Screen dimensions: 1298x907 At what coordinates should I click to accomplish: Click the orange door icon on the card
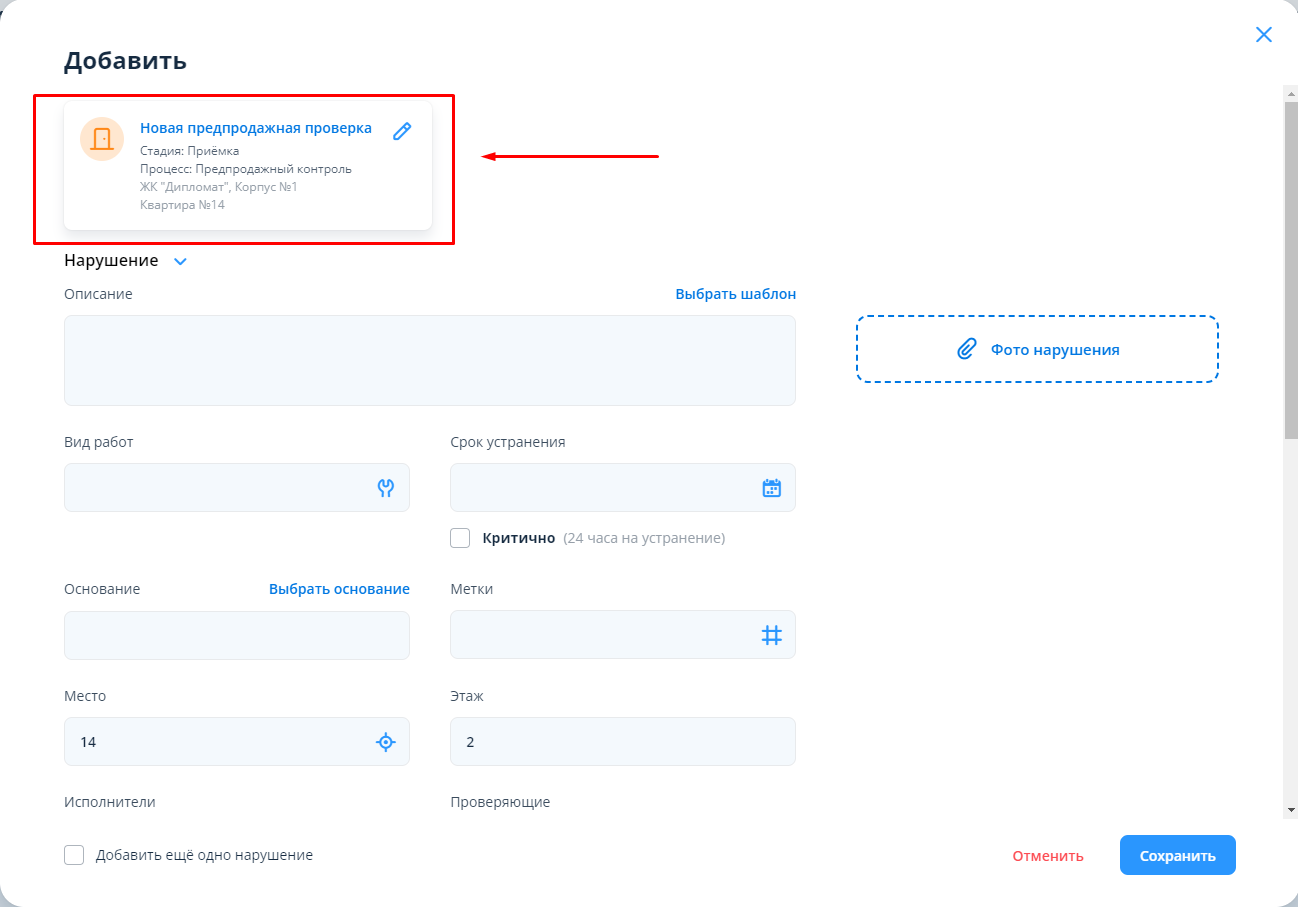click(101, 139)
